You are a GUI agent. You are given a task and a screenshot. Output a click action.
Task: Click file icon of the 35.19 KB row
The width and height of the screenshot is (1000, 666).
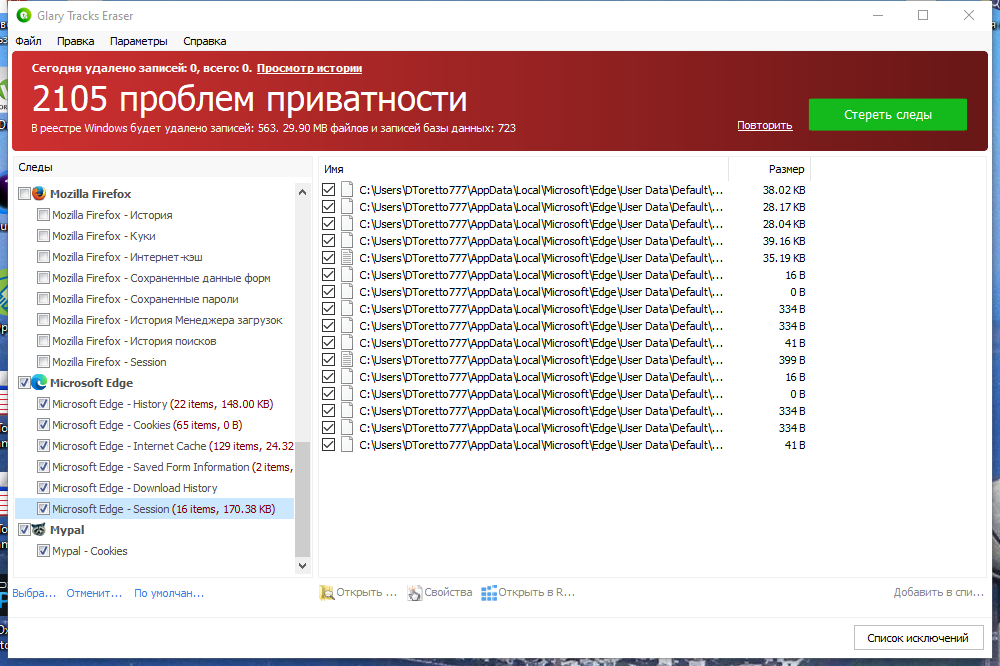tap(347, 258)
